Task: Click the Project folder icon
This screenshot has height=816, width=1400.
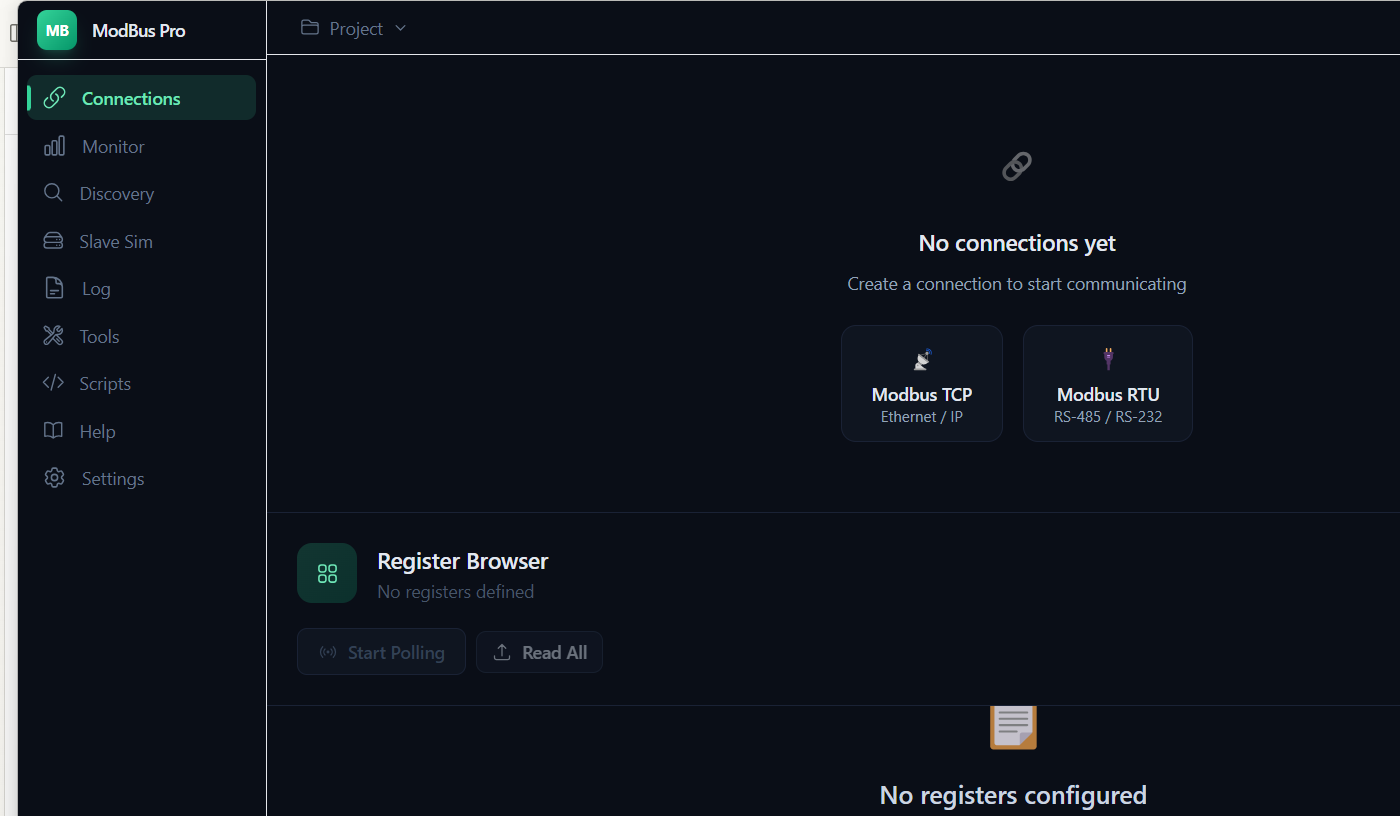Action: point(310,28)
